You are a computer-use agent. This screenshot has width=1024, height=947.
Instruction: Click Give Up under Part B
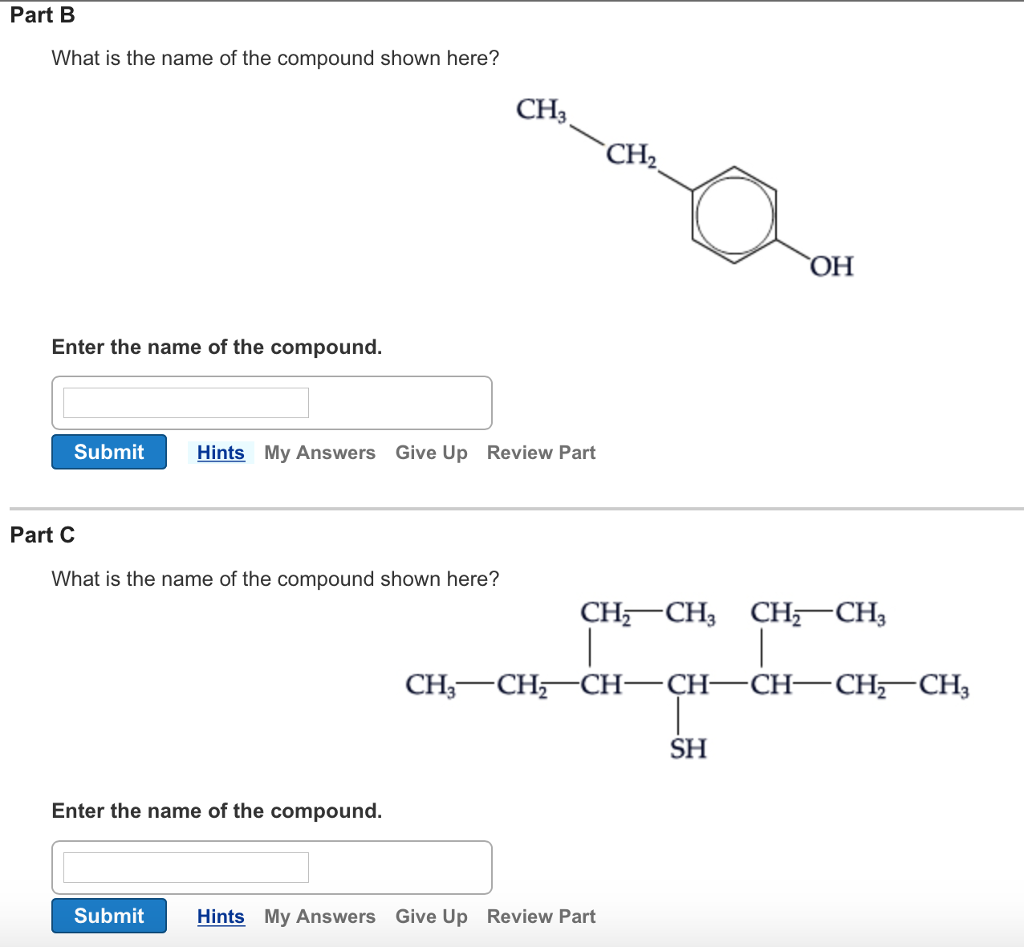tap(431, 452)
